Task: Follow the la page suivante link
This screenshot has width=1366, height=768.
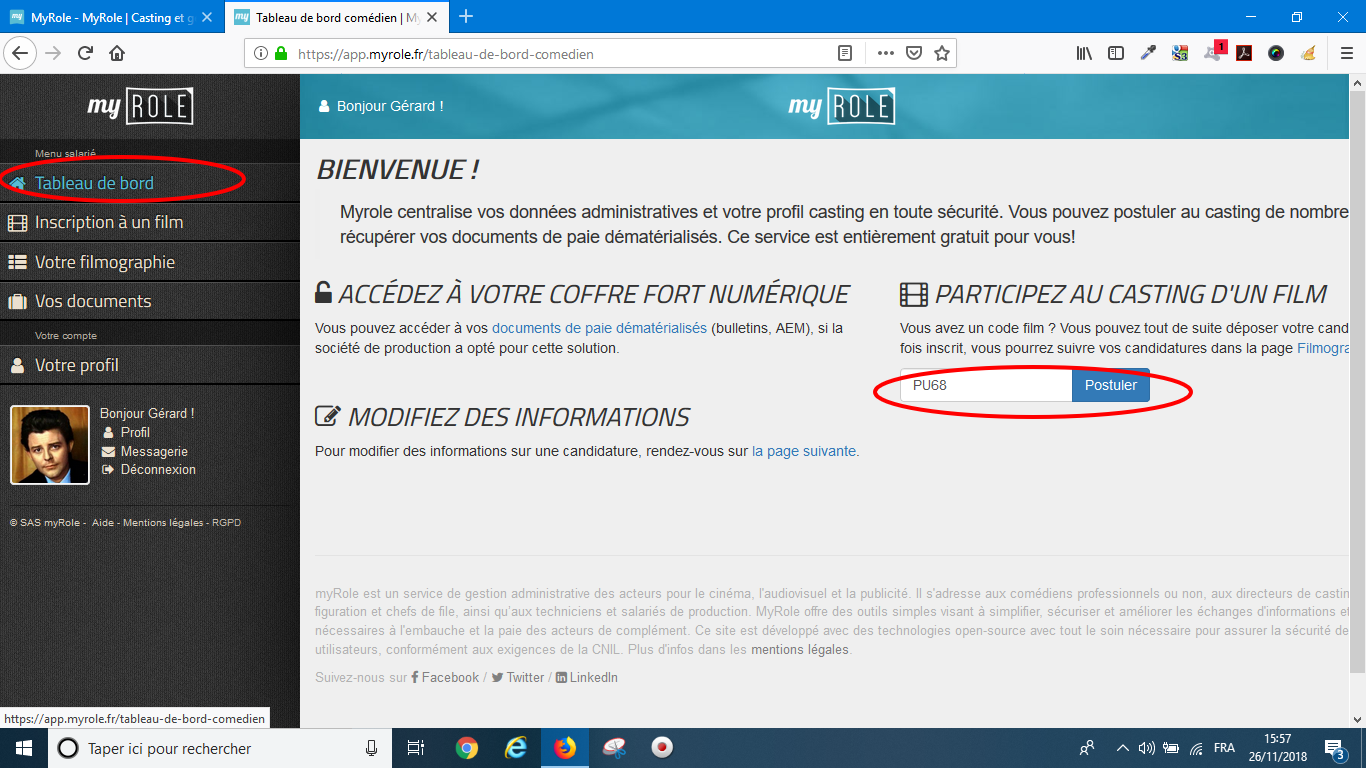Action: click(x=804, y=451)
